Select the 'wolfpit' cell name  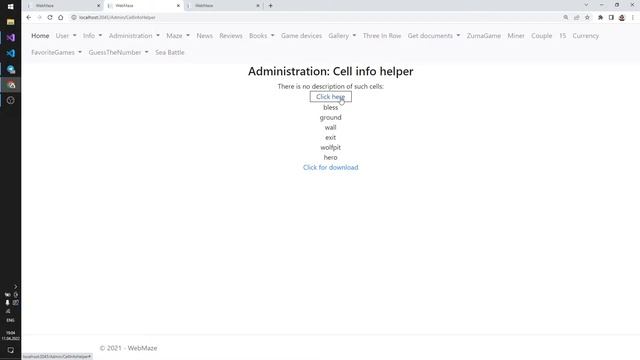[x=331, y=147]
